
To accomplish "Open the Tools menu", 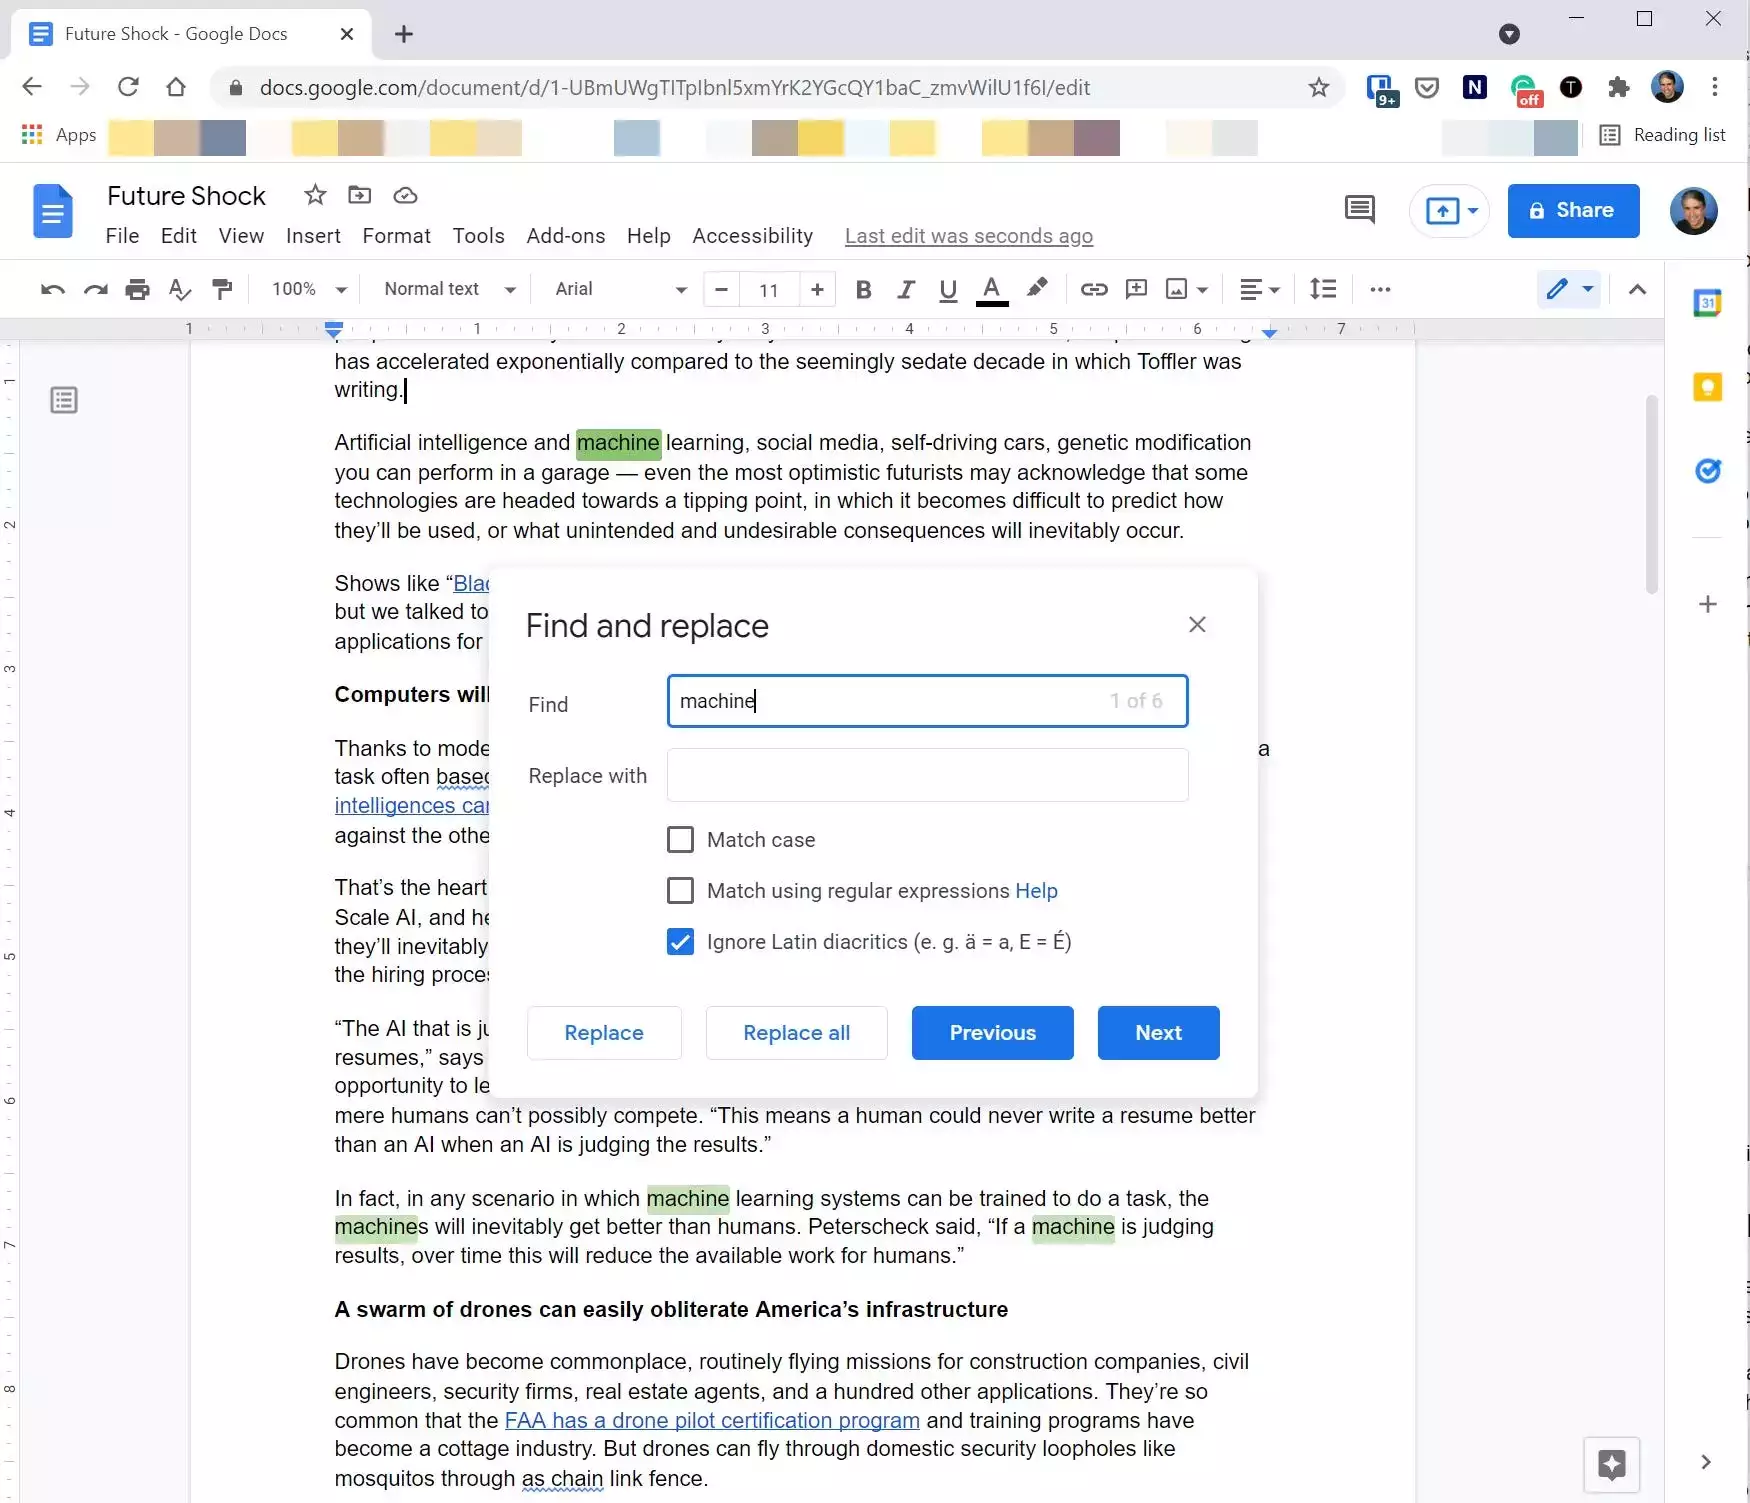I will 478,236.
